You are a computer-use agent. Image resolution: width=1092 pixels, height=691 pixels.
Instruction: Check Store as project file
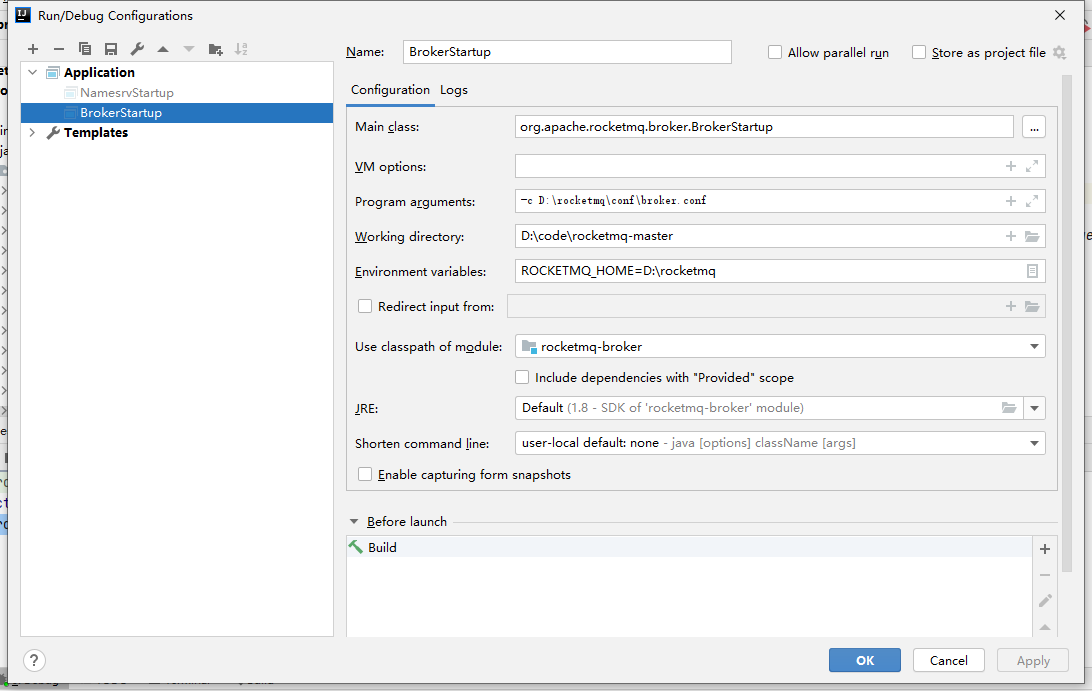coord(919,52)
